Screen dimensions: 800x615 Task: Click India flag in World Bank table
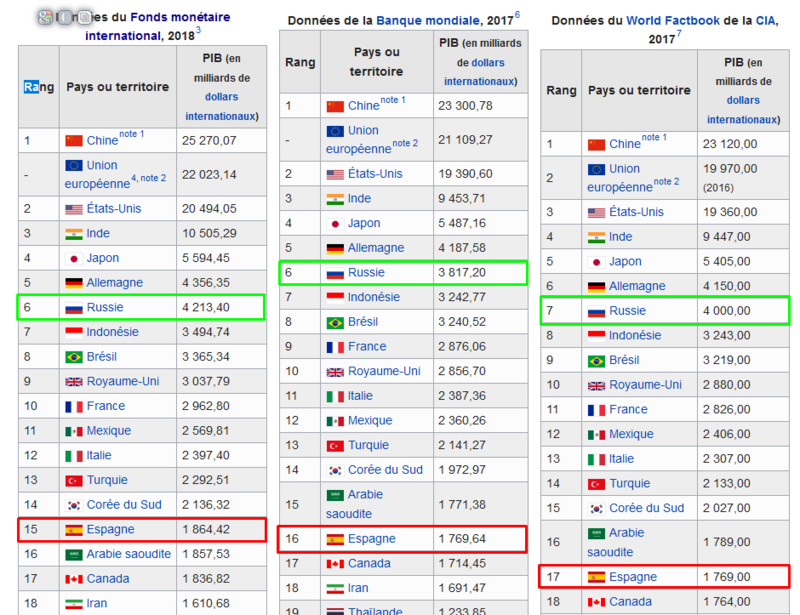[x=335, y=199]
